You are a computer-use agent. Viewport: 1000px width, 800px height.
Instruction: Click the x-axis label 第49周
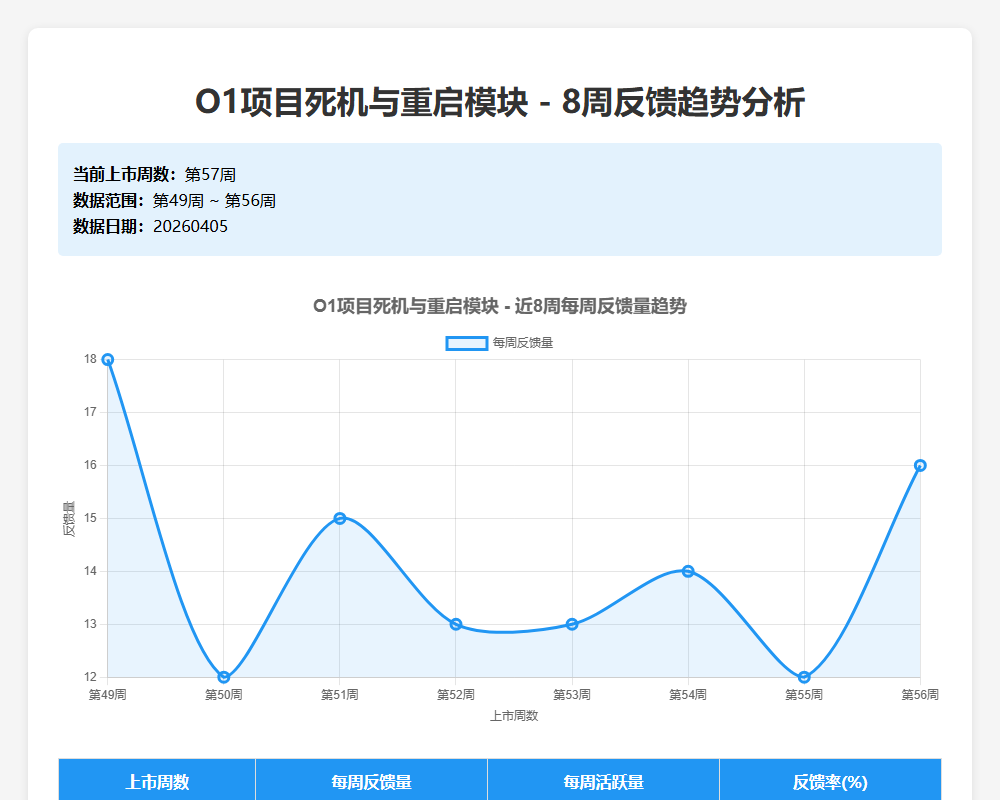(x=107, y=694)
